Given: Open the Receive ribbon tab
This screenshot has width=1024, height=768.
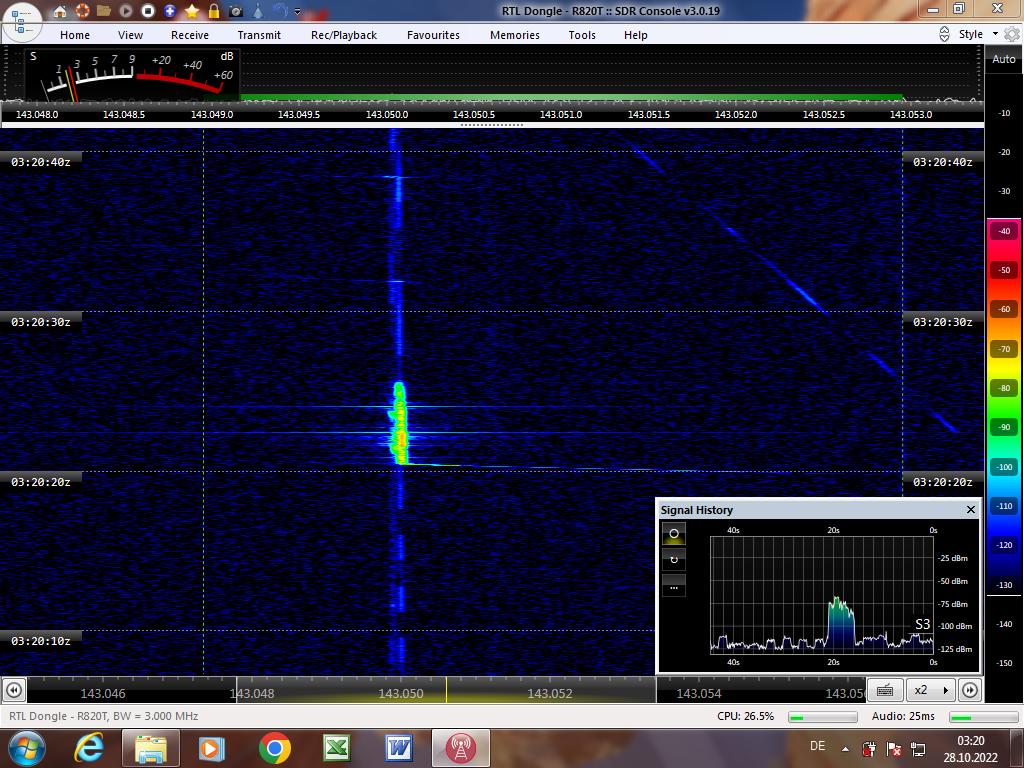Looking at the screenshot, I should coord(190,35).
